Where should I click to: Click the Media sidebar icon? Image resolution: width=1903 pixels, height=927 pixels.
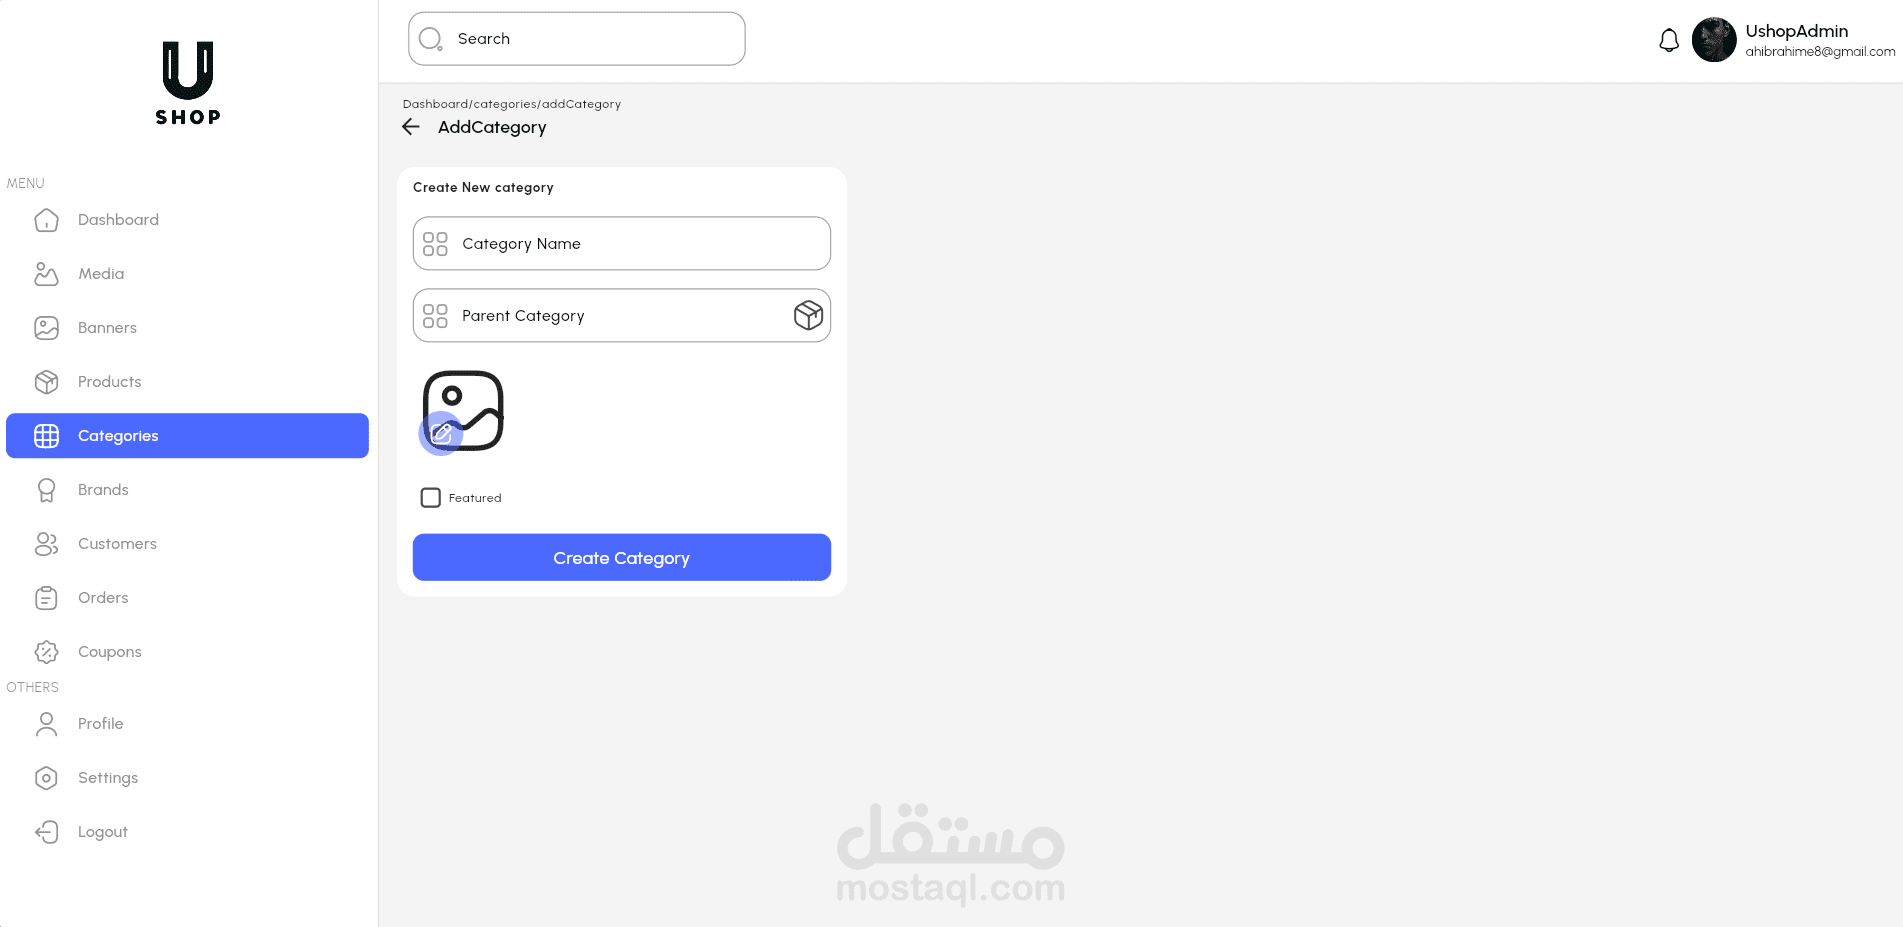pyautogui.click(x=46, y=274)
